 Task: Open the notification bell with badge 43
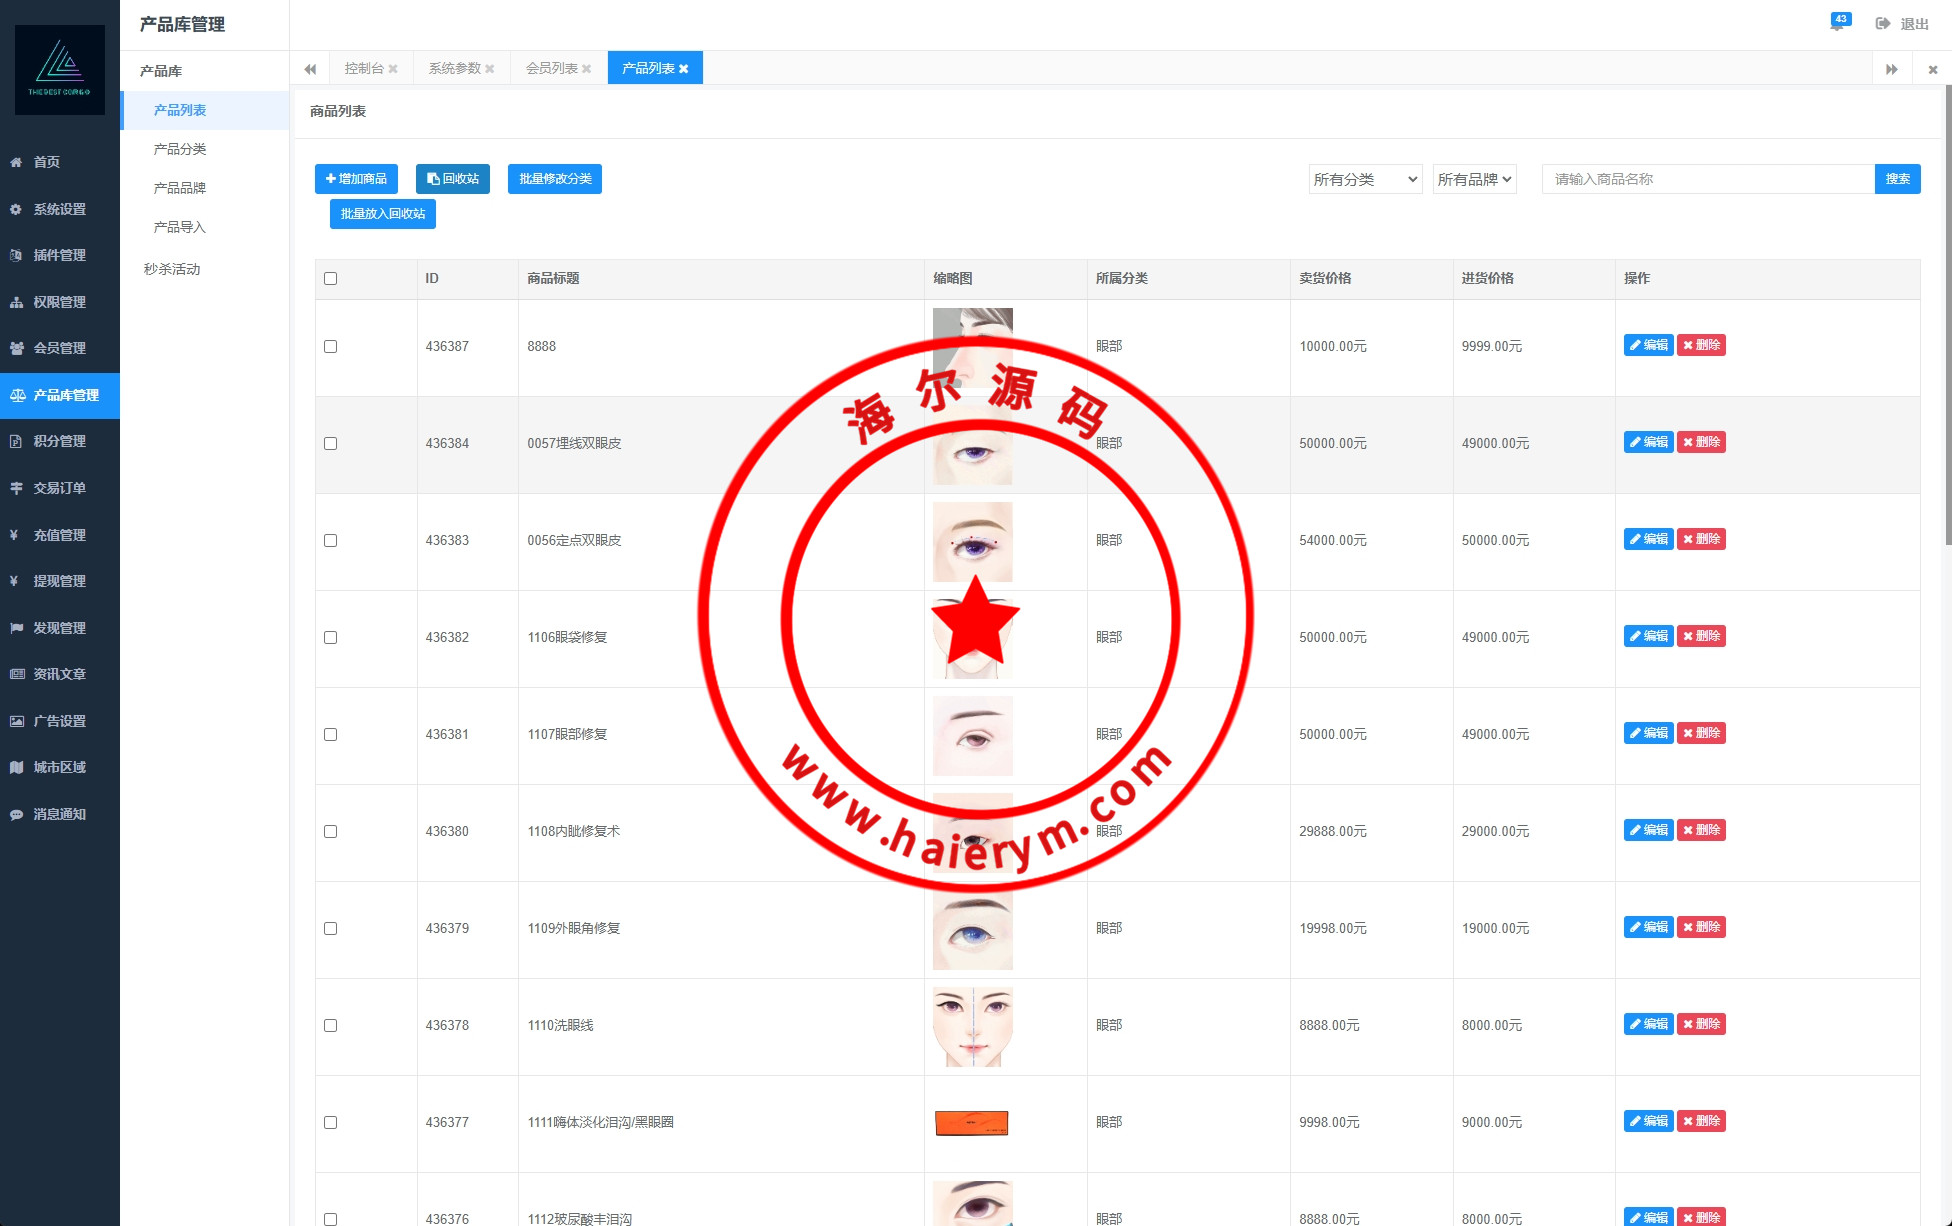(1838, 23)
